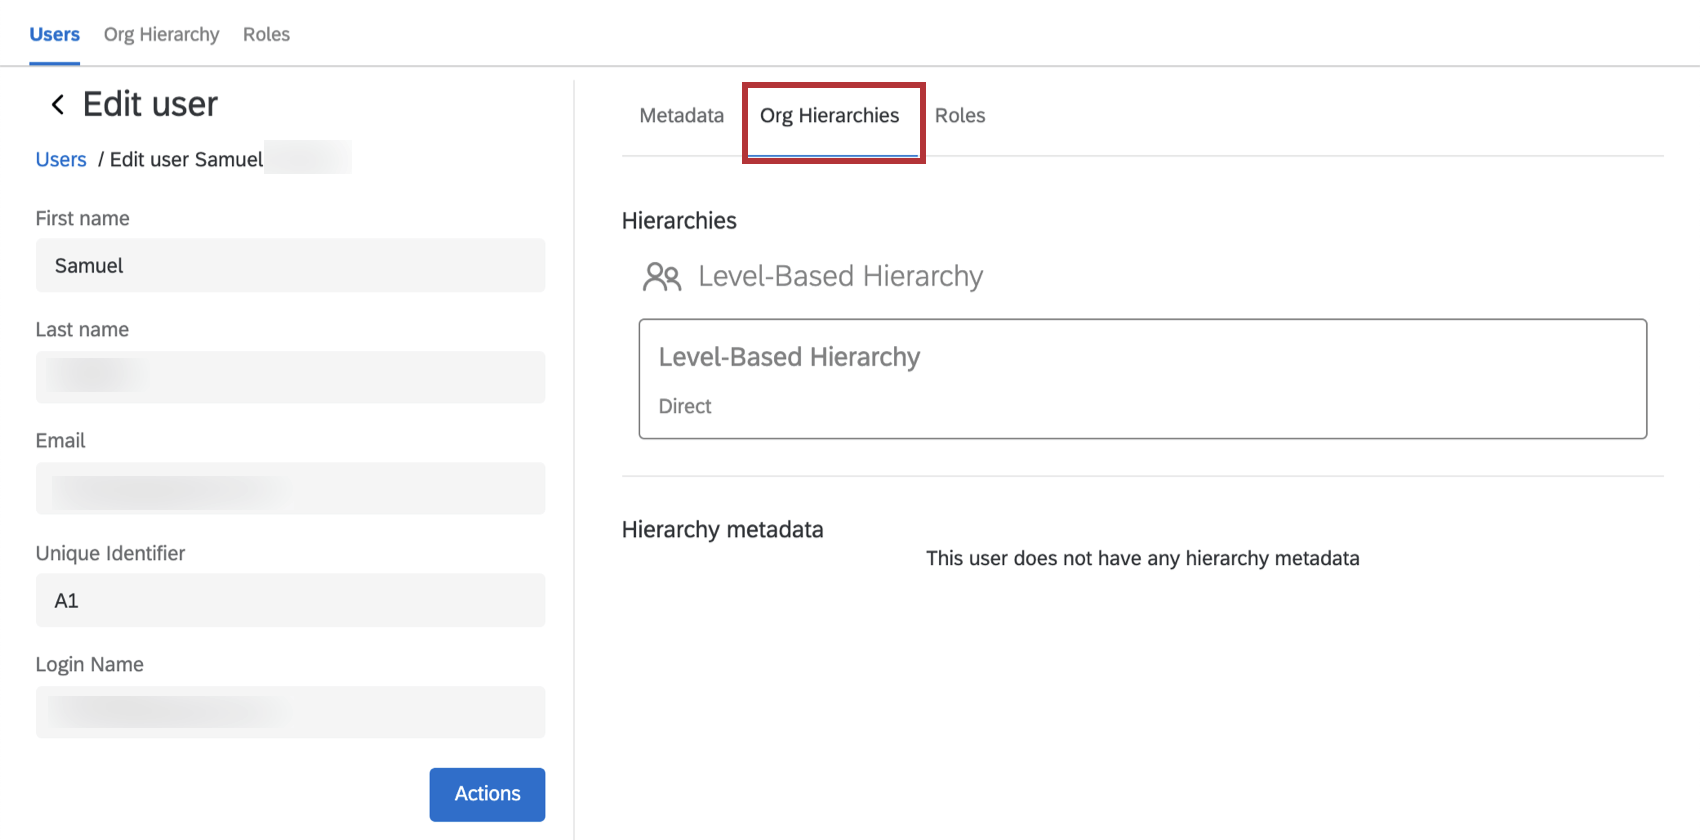
Task: Click the Level-Based Hierarchy heading above the card
Action: tap(840, 276)
